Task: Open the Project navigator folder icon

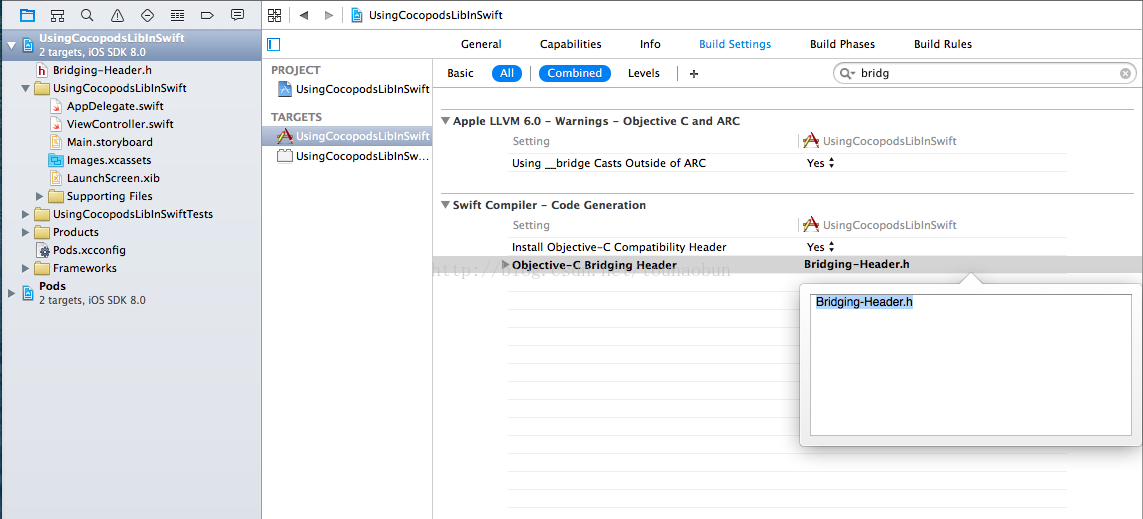Action: tap(27, 15)
